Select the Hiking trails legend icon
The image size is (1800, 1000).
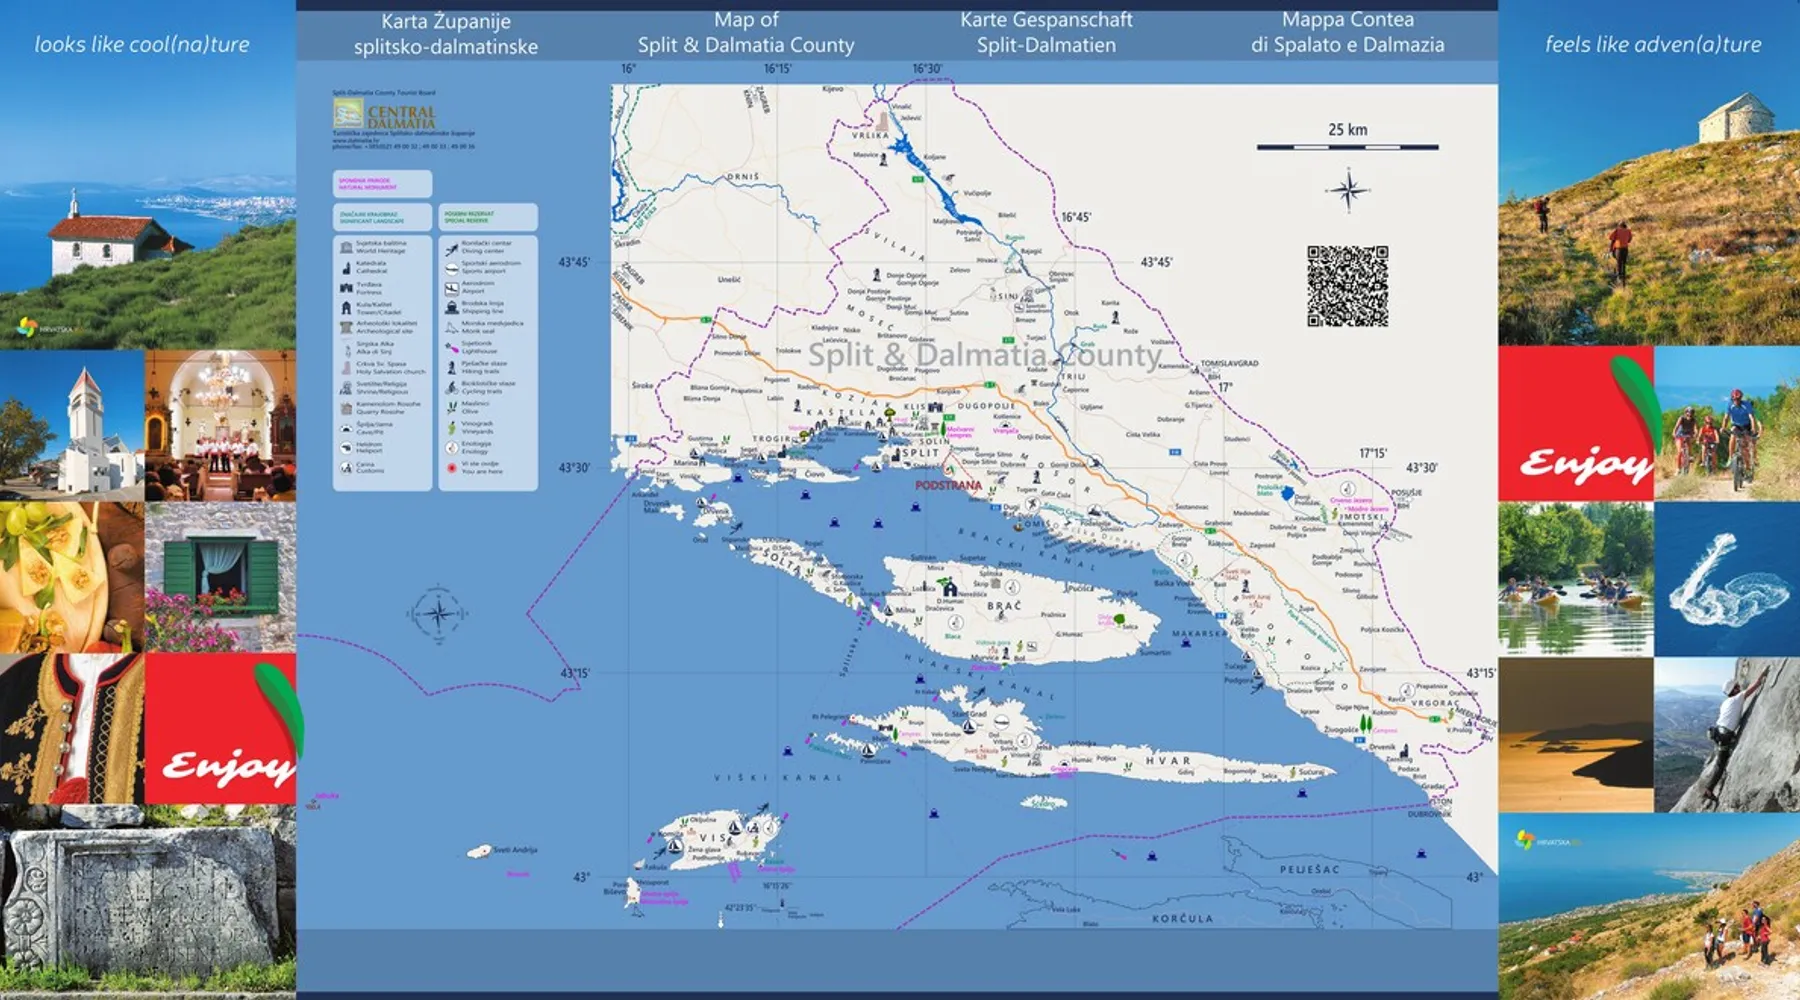click(x=452, y=367)
